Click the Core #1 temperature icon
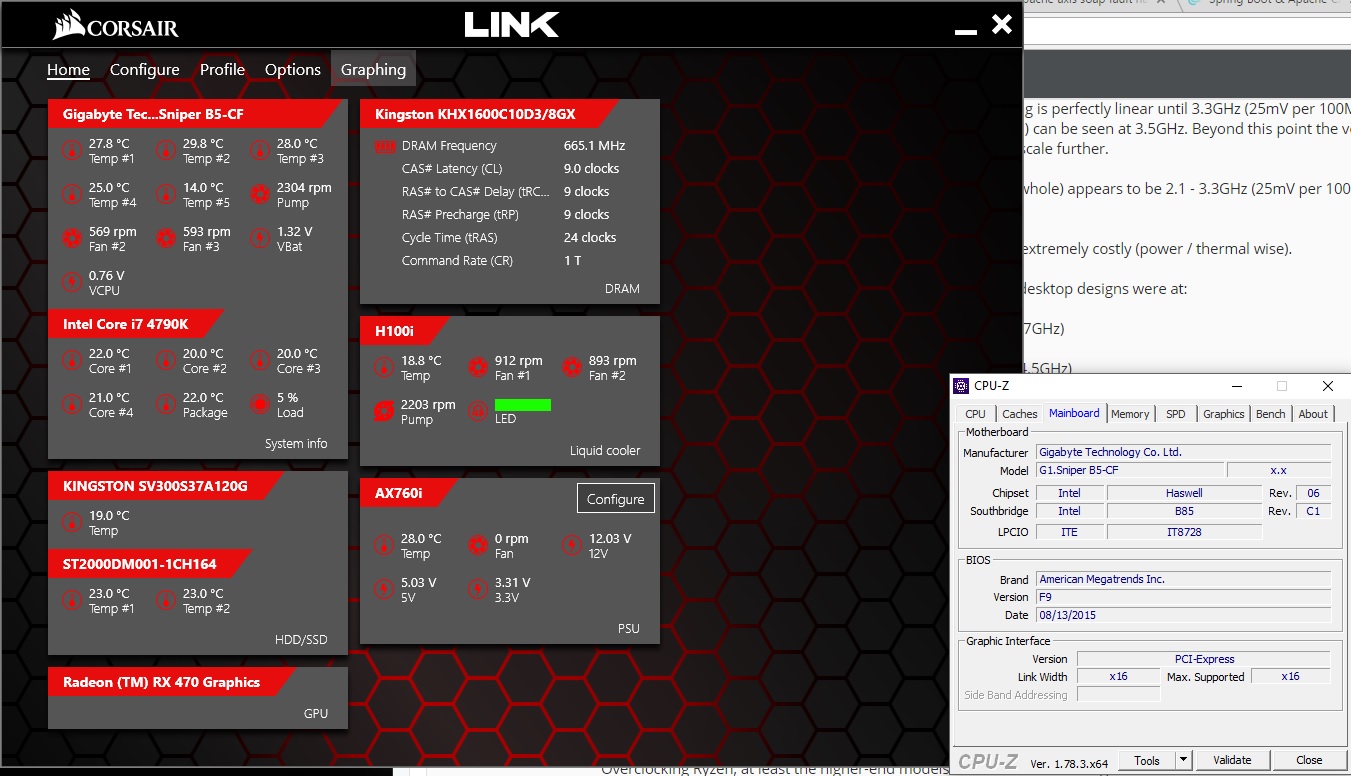The image size is (1351, 776). 72,360
